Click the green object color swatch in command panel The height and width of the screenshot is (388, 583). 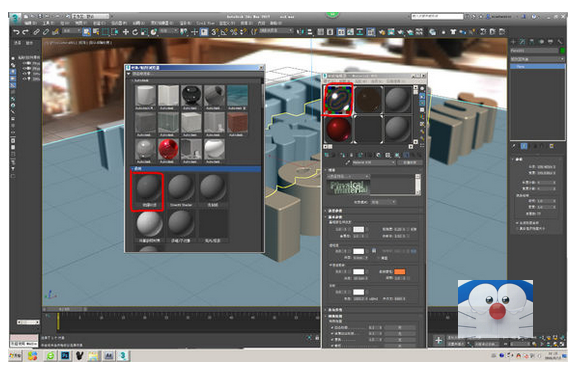point(563,51)
